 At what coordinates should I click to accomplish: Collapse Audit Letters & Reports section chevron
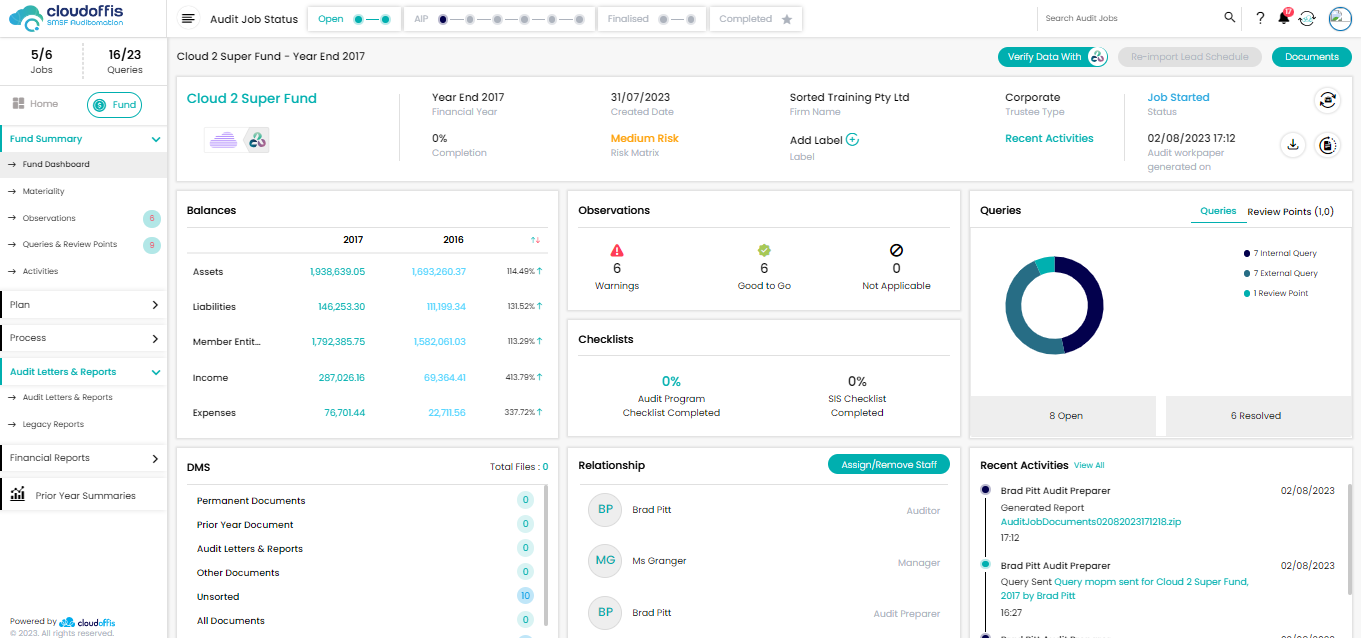[x=156, y=372]
